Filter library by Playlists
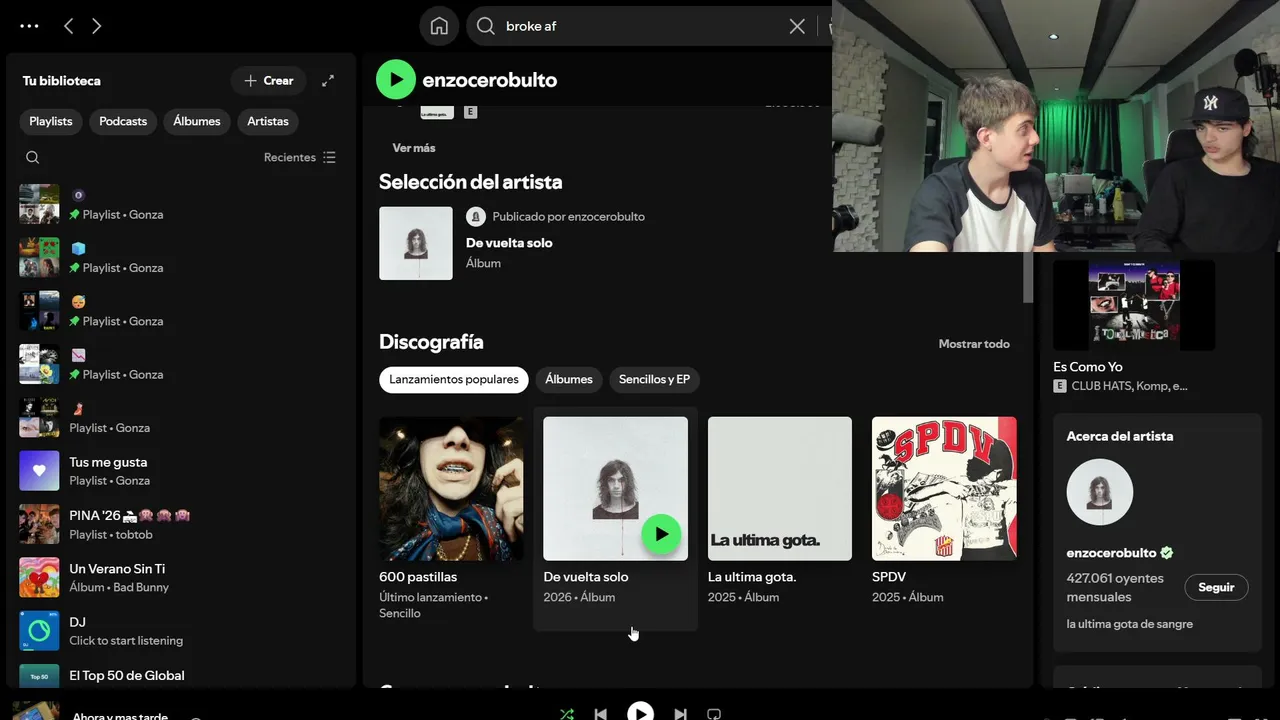1280x720 pixels. click(51, 122)
